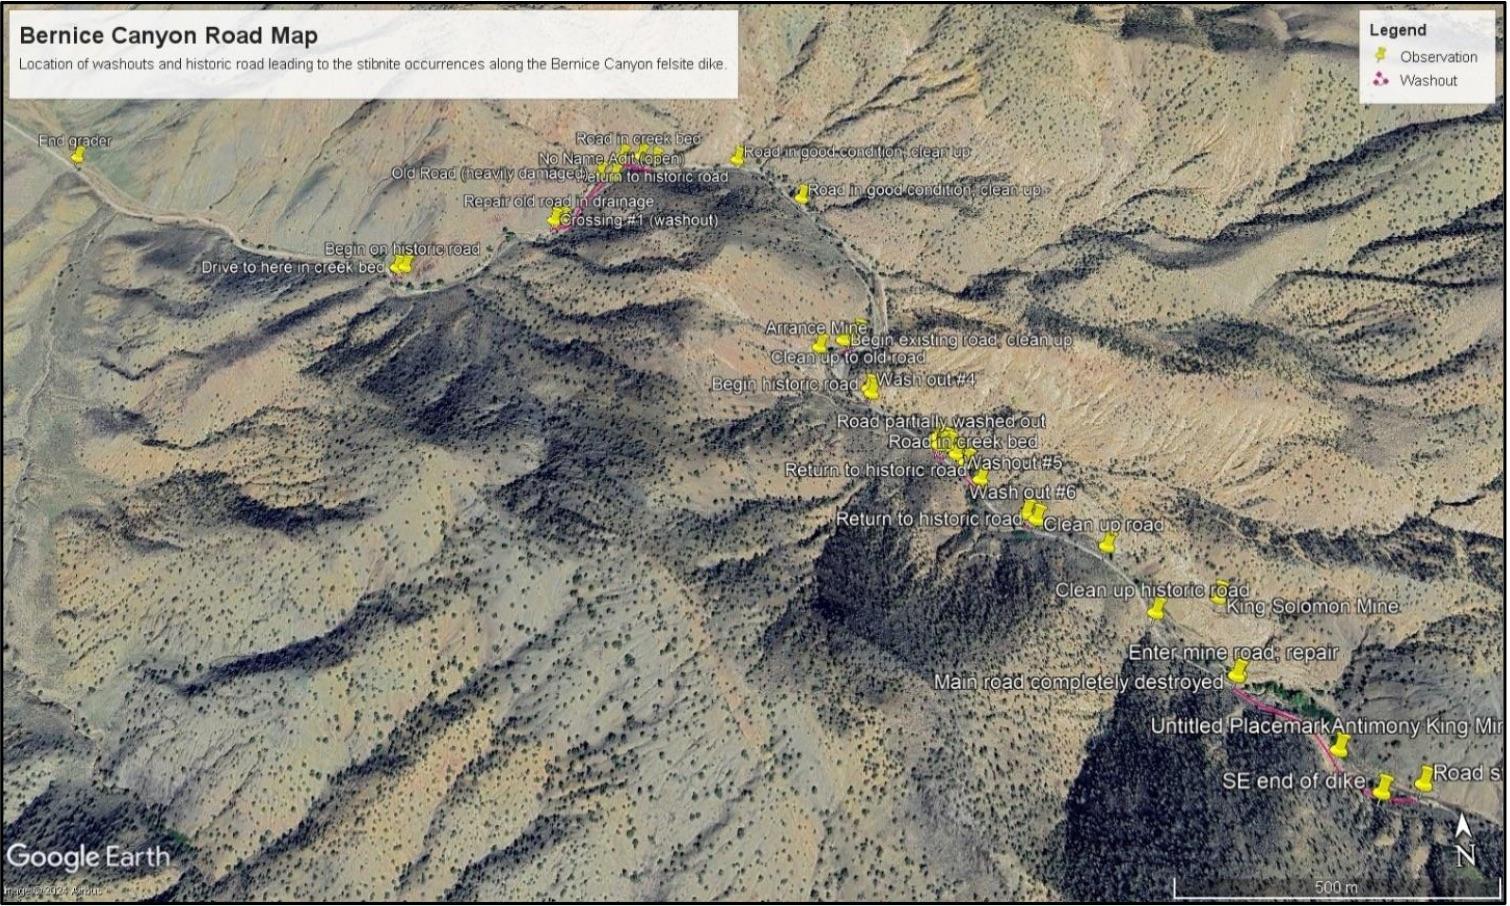Click the King Solomon Mine pushpin
The image size is (1510, 906).
tap(1220, 592)
